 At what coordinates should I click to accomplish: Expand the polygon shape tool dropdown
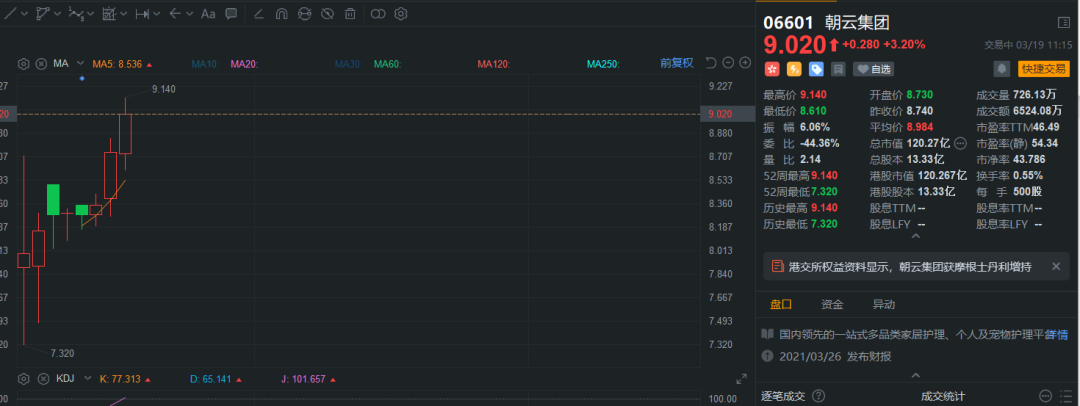(x=57, y=14)
